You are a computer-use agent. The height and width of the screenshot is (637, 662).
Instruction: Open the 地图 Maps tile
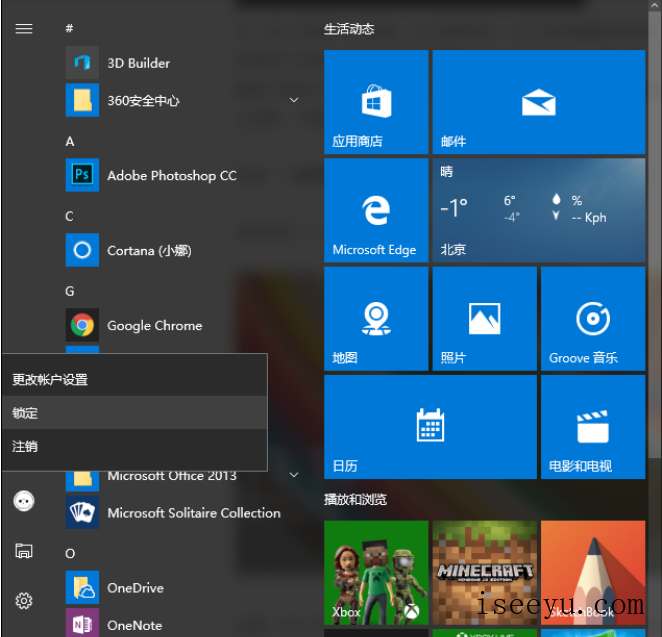[376, 319]
